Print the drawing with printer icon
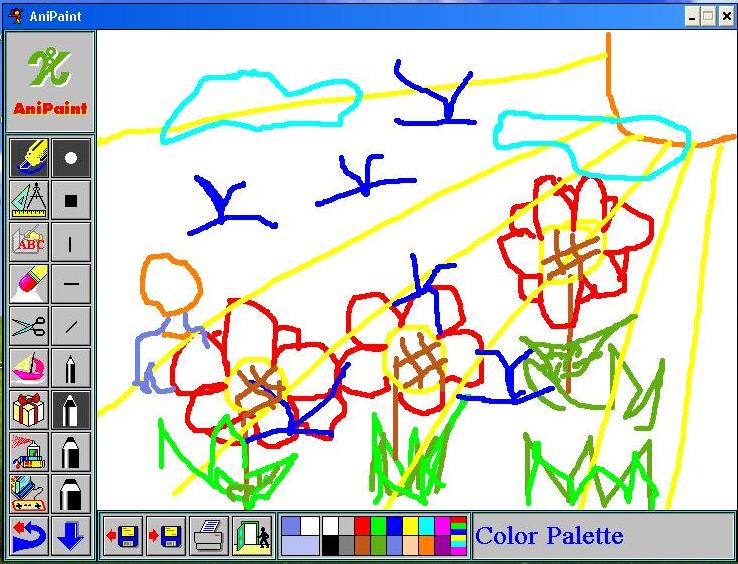Screen dimensions: 738x564 (208, 535)
